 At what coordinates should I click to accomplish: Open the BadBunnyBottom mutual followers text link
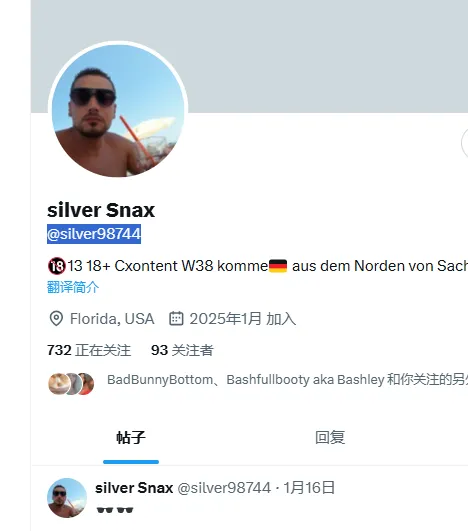coord(288,380)
